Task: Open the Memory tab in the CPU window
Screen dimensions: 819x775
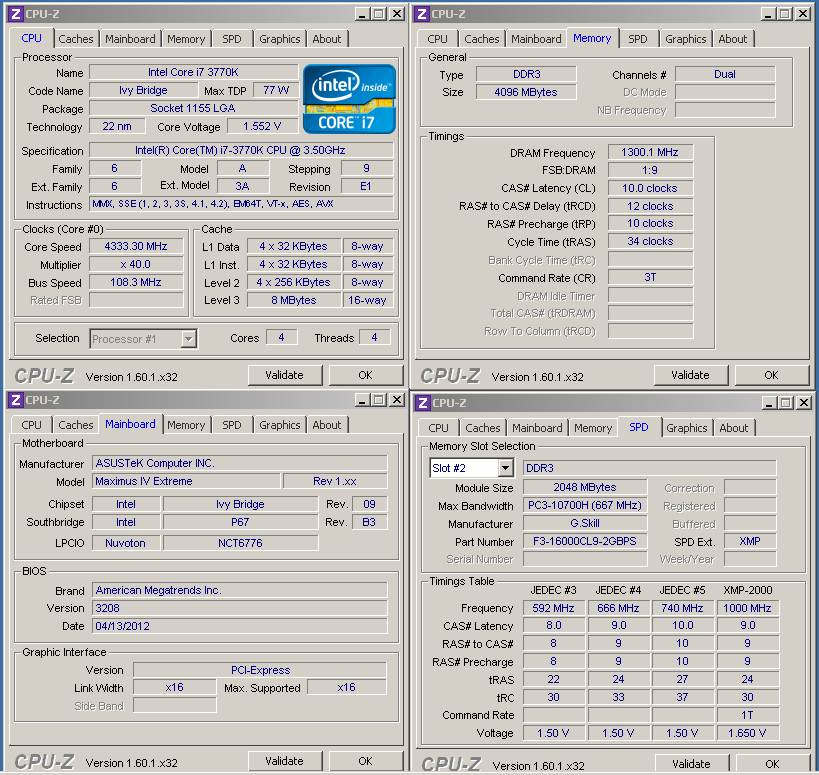Action: [186, 39]
